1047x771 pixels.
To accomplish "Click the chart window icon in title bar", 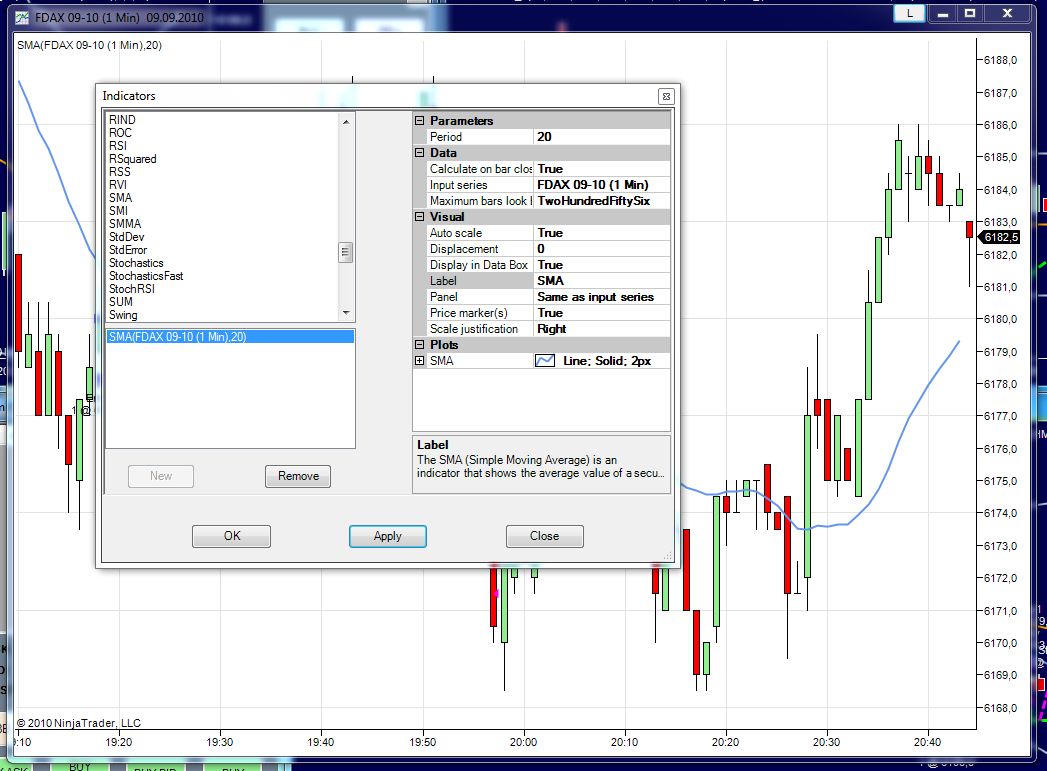I will pos(23,17).
